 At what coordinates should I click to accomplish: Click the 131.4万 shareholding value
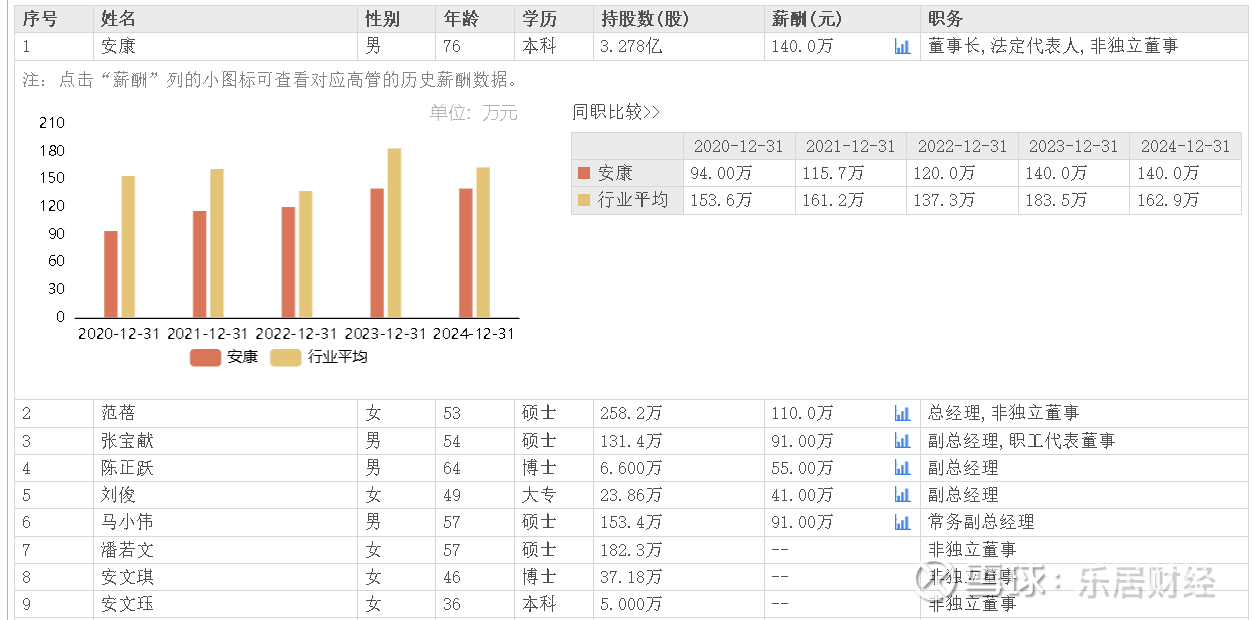[630, 441]
